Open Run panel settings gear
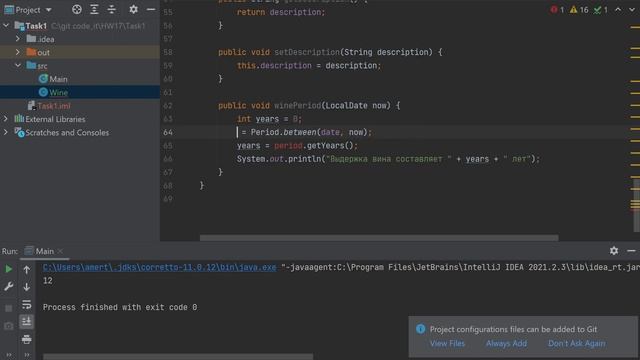 614,251
